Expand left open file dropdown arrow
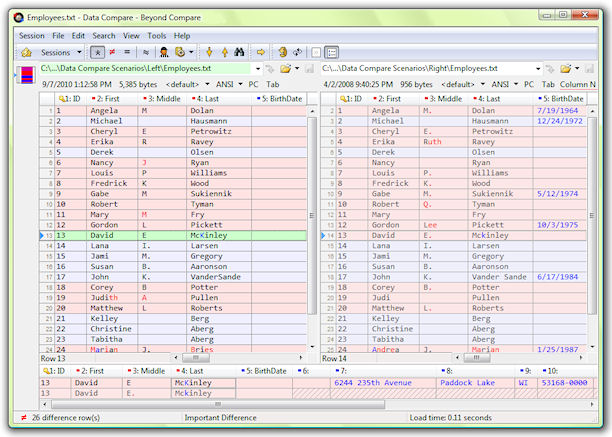612x437 pixels. coord(297,69)
